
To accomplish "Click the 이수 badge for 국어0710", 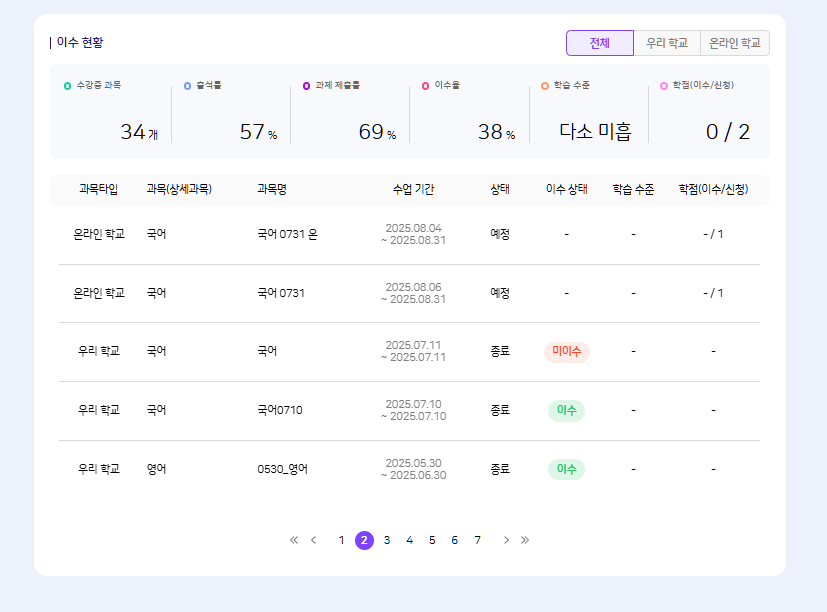I will pyautogui.click(x=566, y=410).
